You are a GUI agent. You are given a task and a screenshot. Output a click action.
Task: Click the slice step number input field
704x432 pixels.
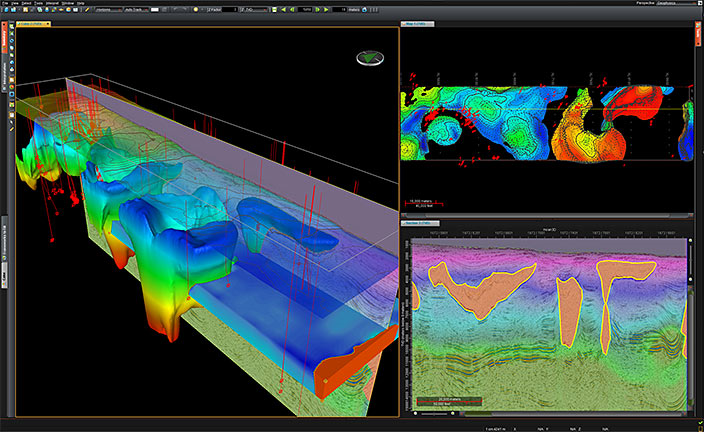[x=339, y=9]
